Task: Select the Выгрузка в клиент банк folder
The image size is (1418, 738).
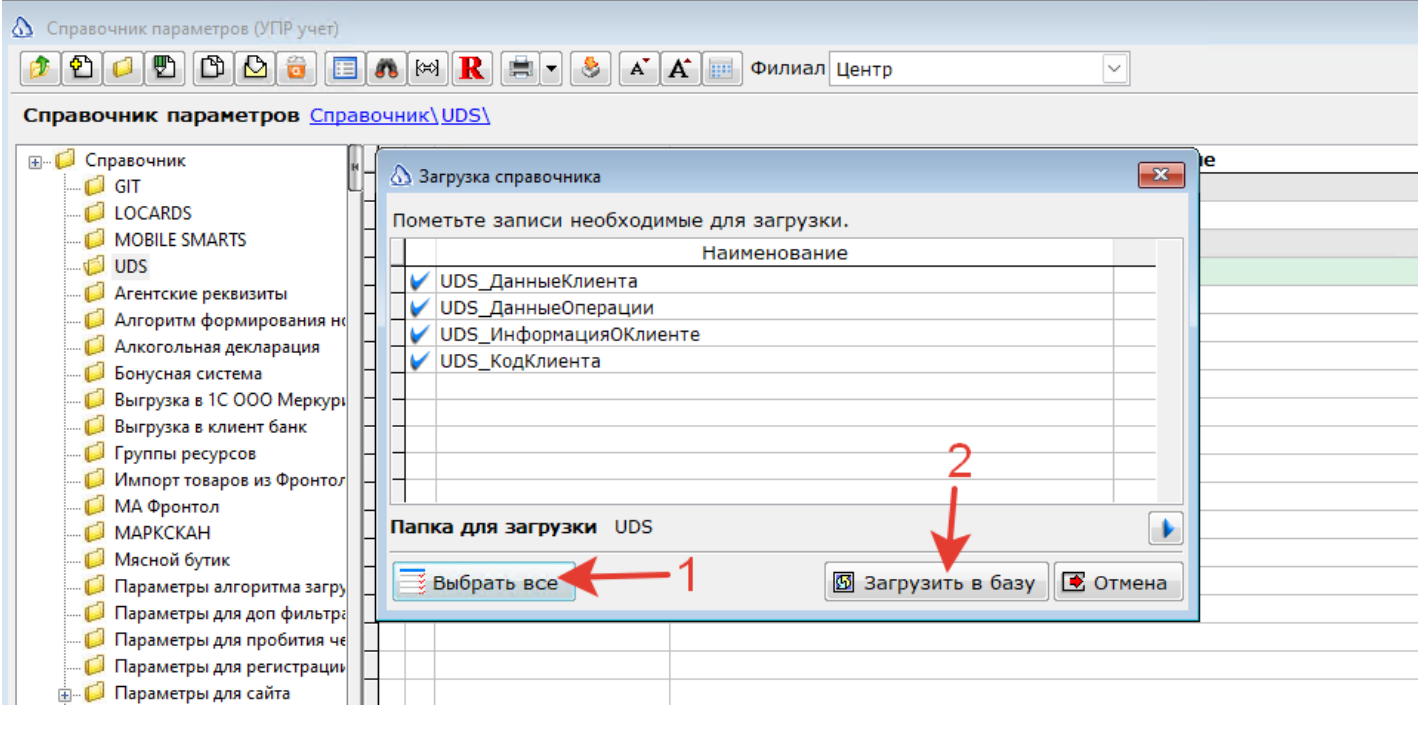Action: pos(210,427)
